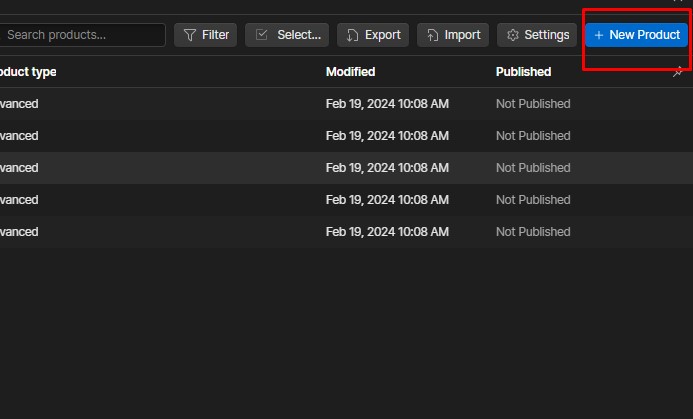Click third row's Not Published status

533,168
